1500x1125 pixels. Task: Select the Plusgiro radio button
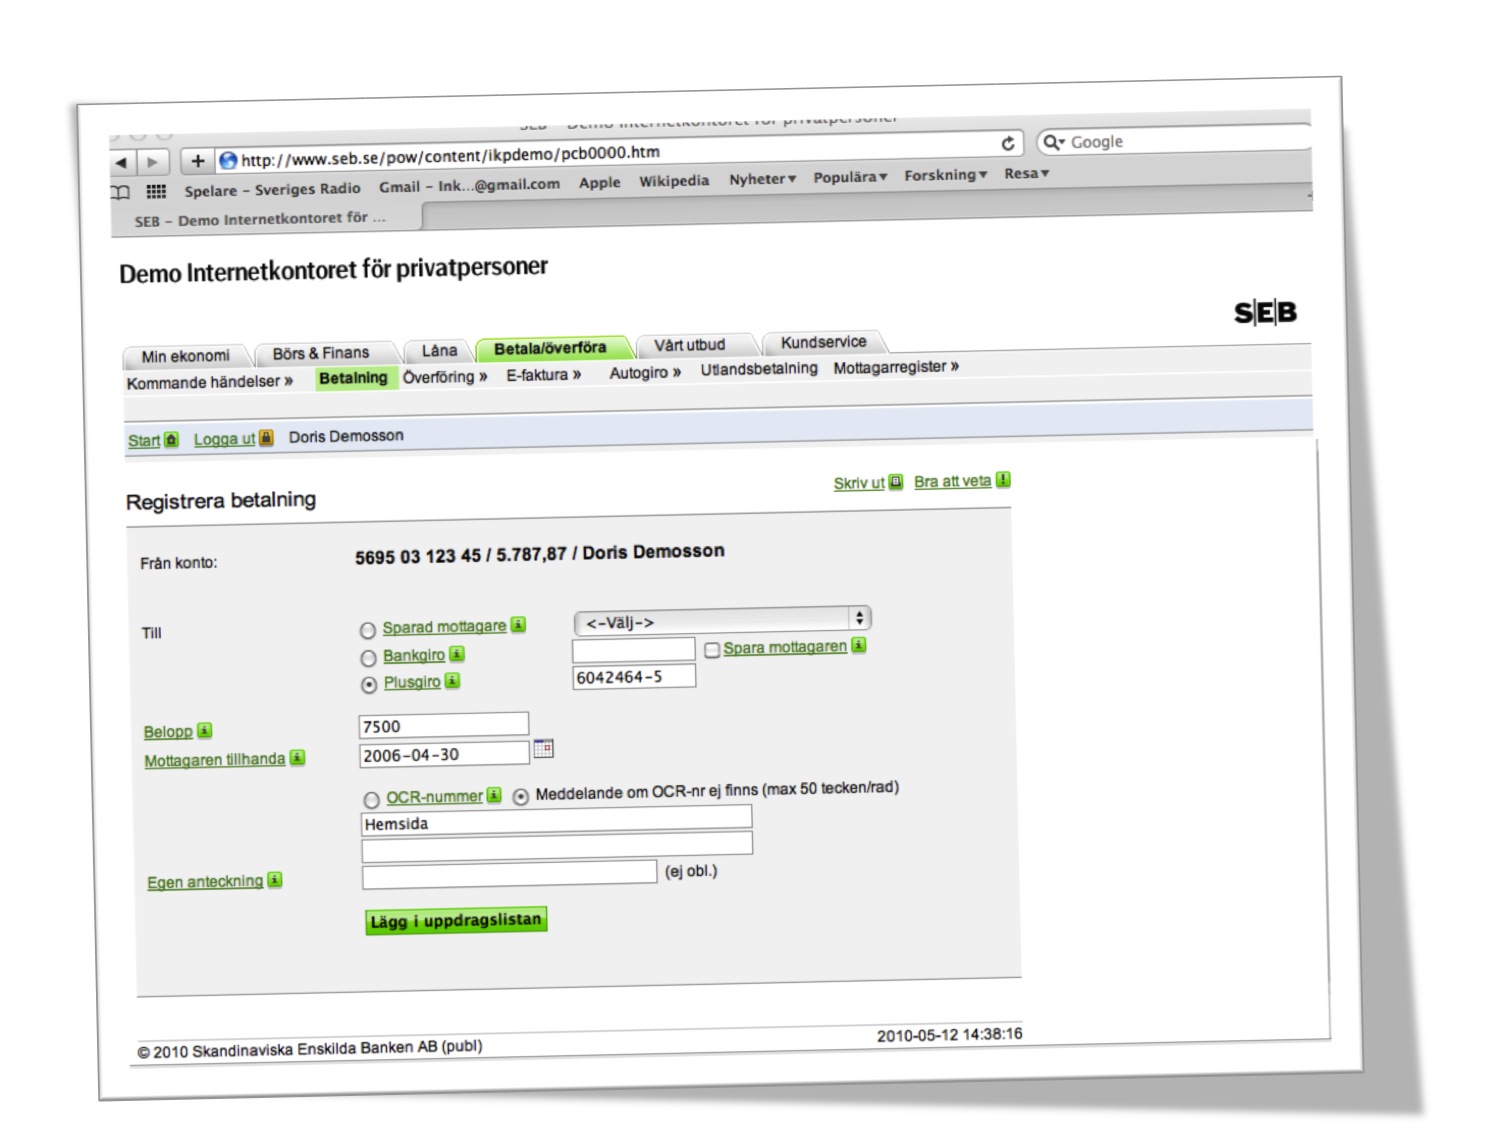tap(369, 685)
